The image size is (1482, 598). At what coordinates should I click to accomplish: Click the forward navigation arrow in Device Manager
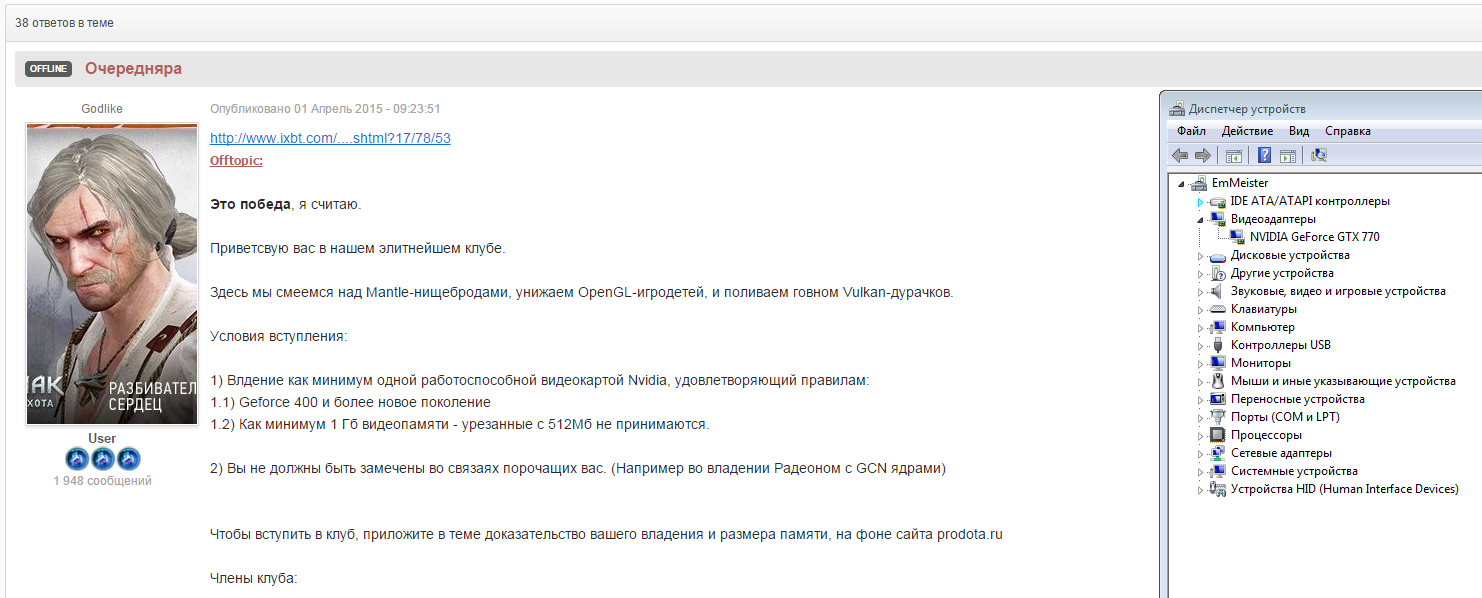click(1203, 155)
